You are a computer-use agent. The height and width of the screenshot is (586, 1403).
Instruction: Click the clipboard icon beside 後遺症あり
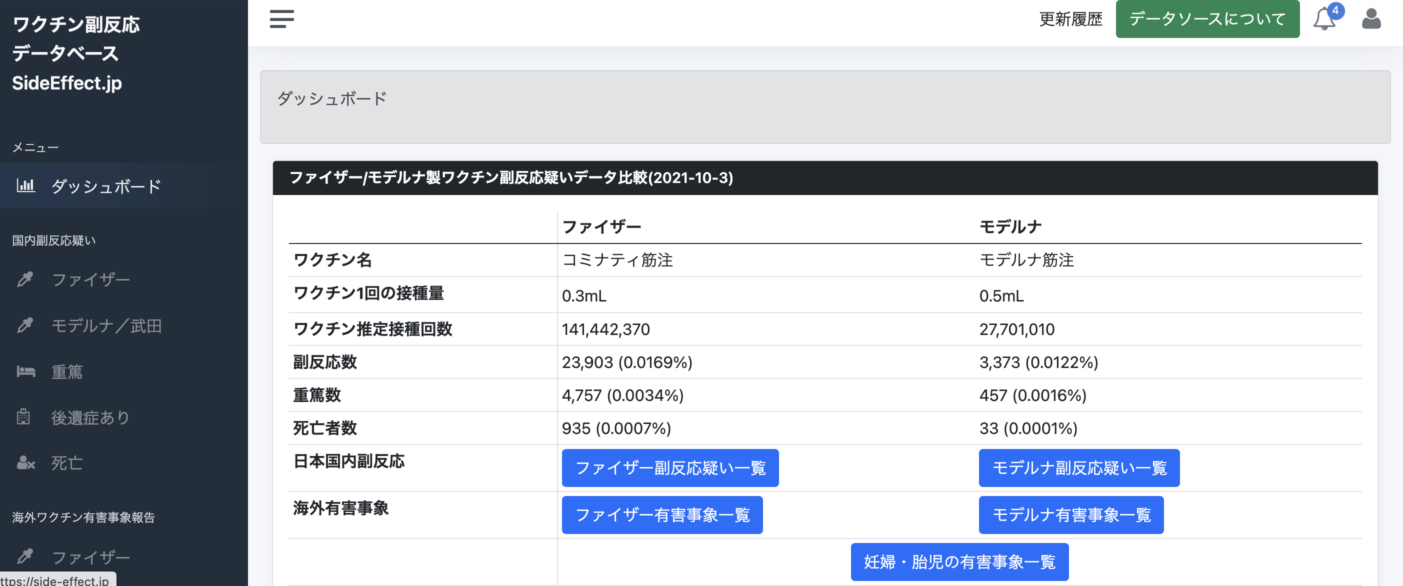26,418
